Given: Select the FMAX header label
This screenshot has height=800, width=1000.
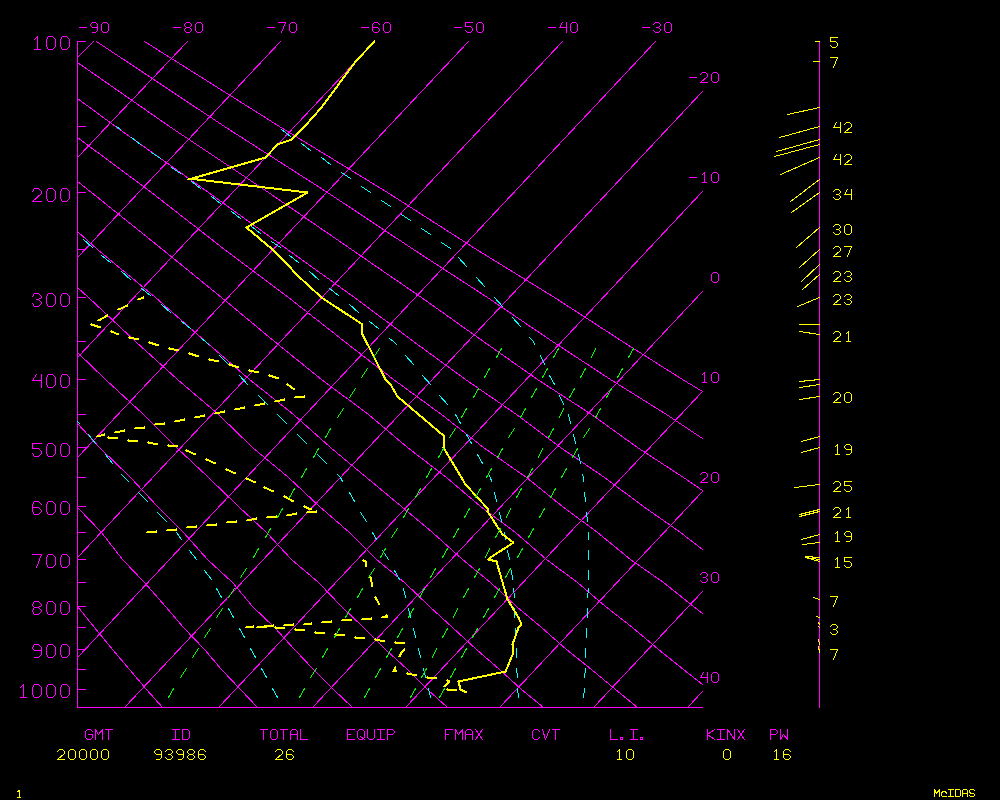Looking at the screenshot, I should coord(464,735).
